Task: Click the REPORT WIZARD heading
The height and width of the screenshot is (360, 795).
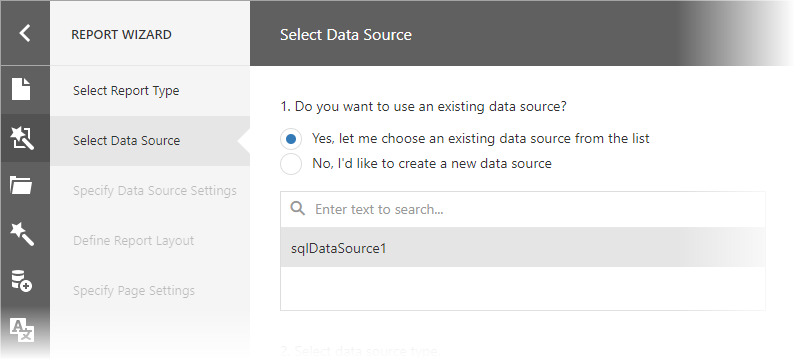Action: pos(121,34)
